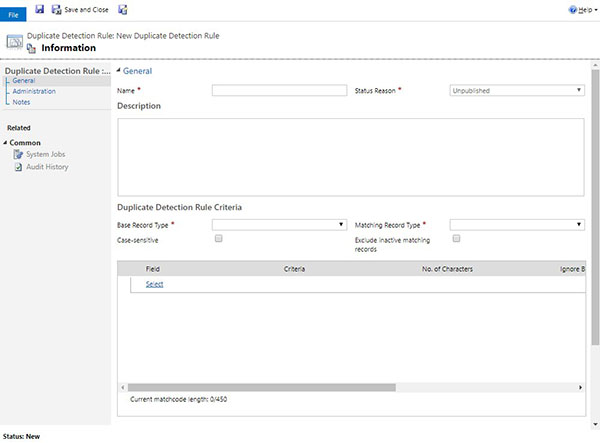Viewport: 600px width, 443px height.
Task: Open the Status Reason dropdown
Action: click(x=516, y=90)
